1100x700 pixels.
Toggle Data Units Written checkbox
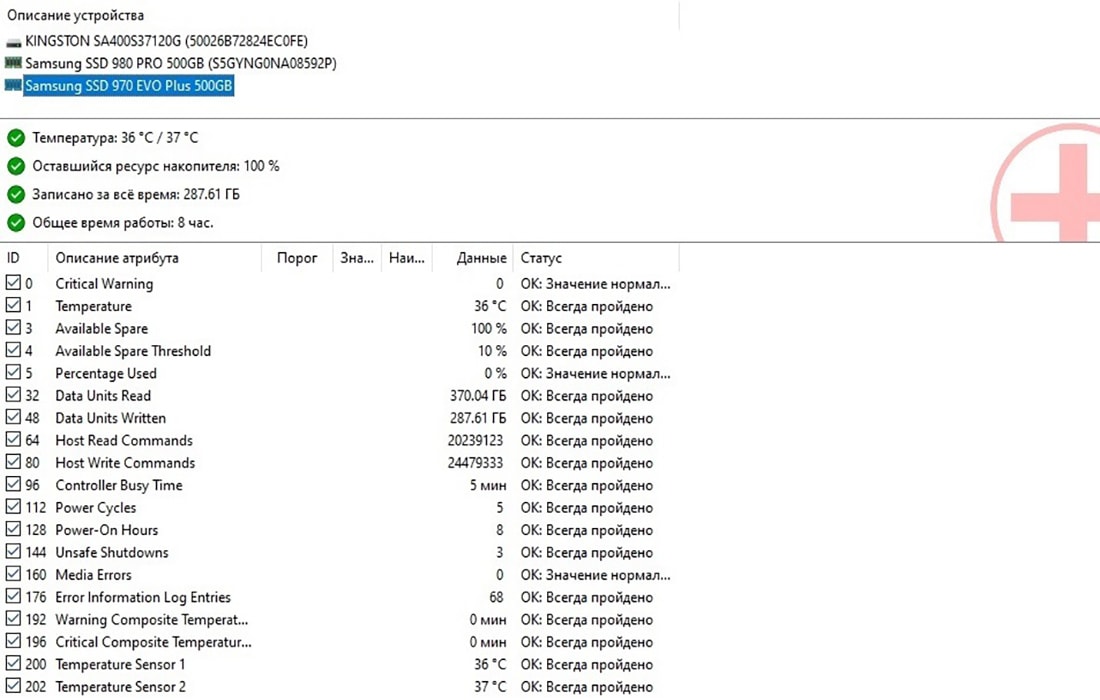13,417
